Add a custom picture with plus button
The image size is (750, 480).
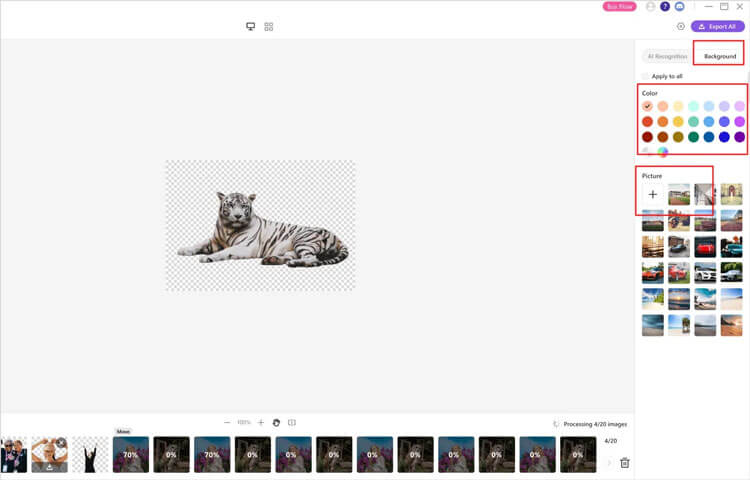652,194
